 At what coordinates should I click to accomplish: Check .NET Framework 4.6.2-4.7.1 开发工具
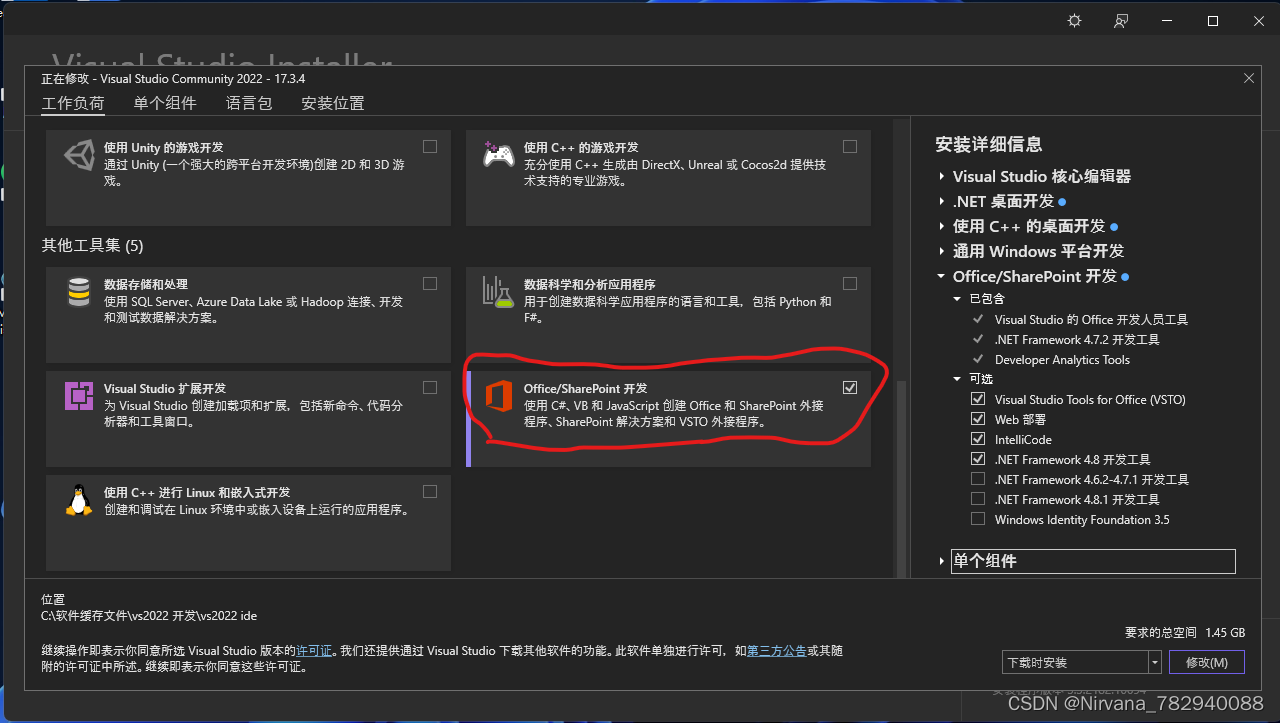click(978, 479)
